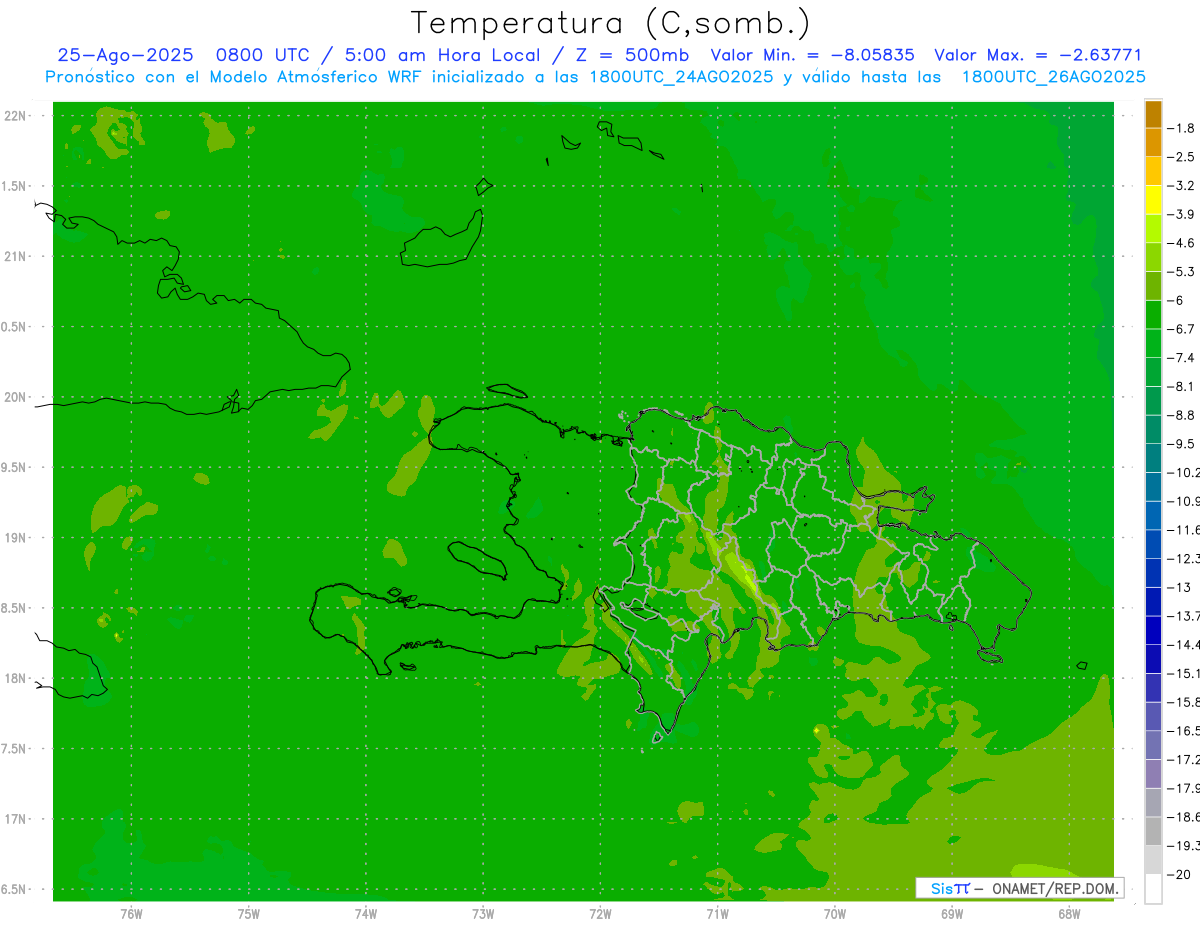This screenshot has height=927, width=1200.
Task: Click the 72W longitude label
Action: (600, 914)
